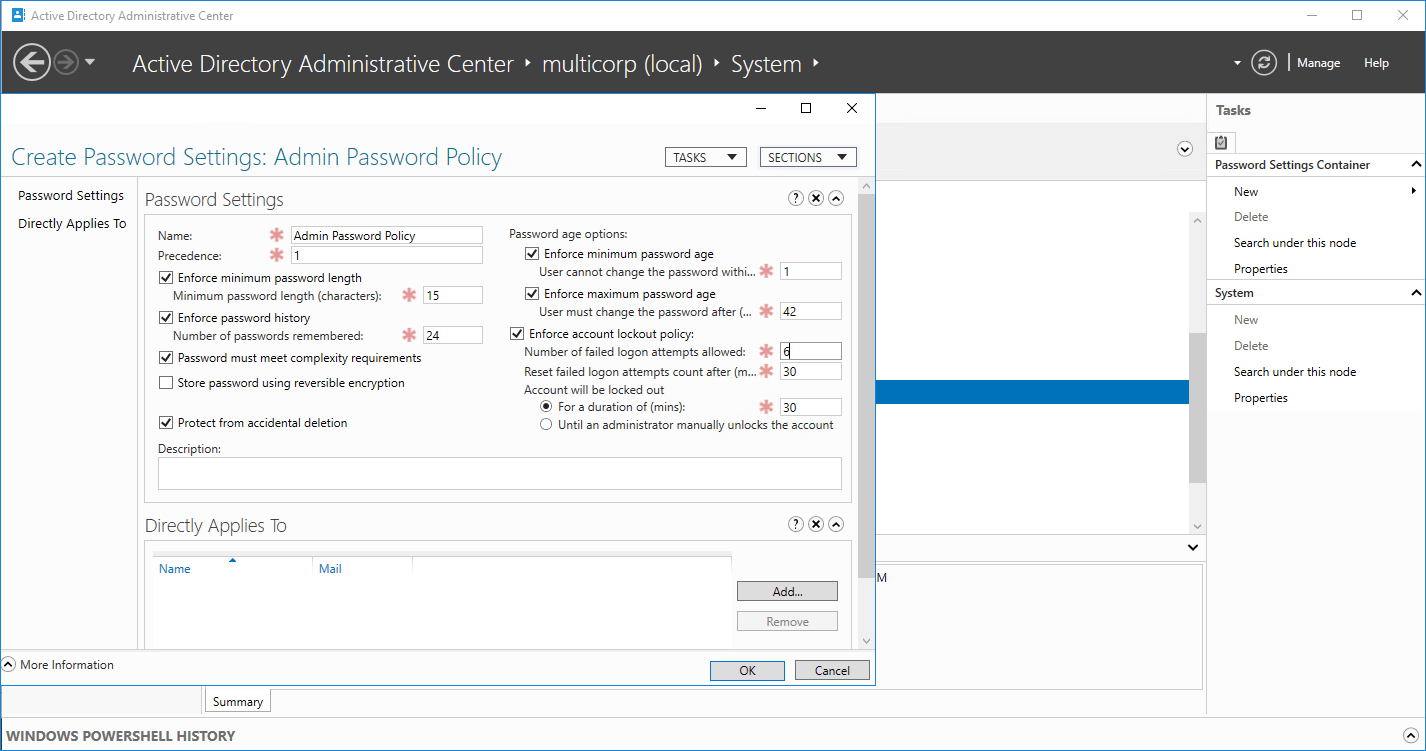Viewport: 1426px width, 751px height.
Task: Click OK to create password settings
Action: pos(747,670)
